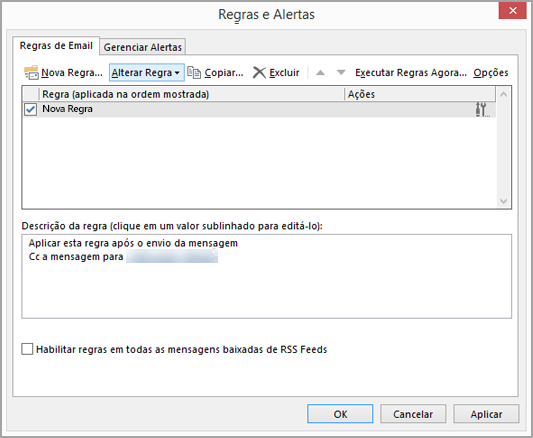Enable rules on RSS Feeds checkbox
533x438 pixels.
pos(27,349)
